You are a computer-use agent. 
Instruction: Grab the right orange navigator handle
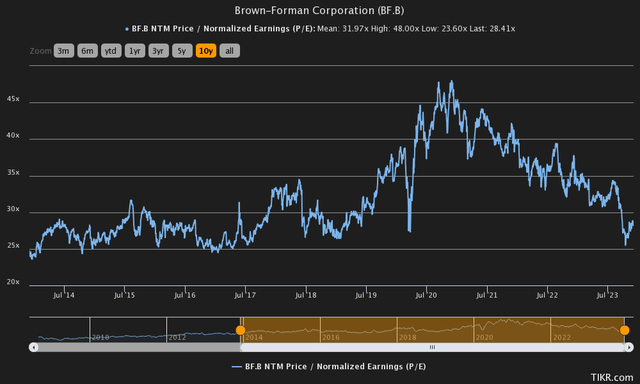point(624,330)
